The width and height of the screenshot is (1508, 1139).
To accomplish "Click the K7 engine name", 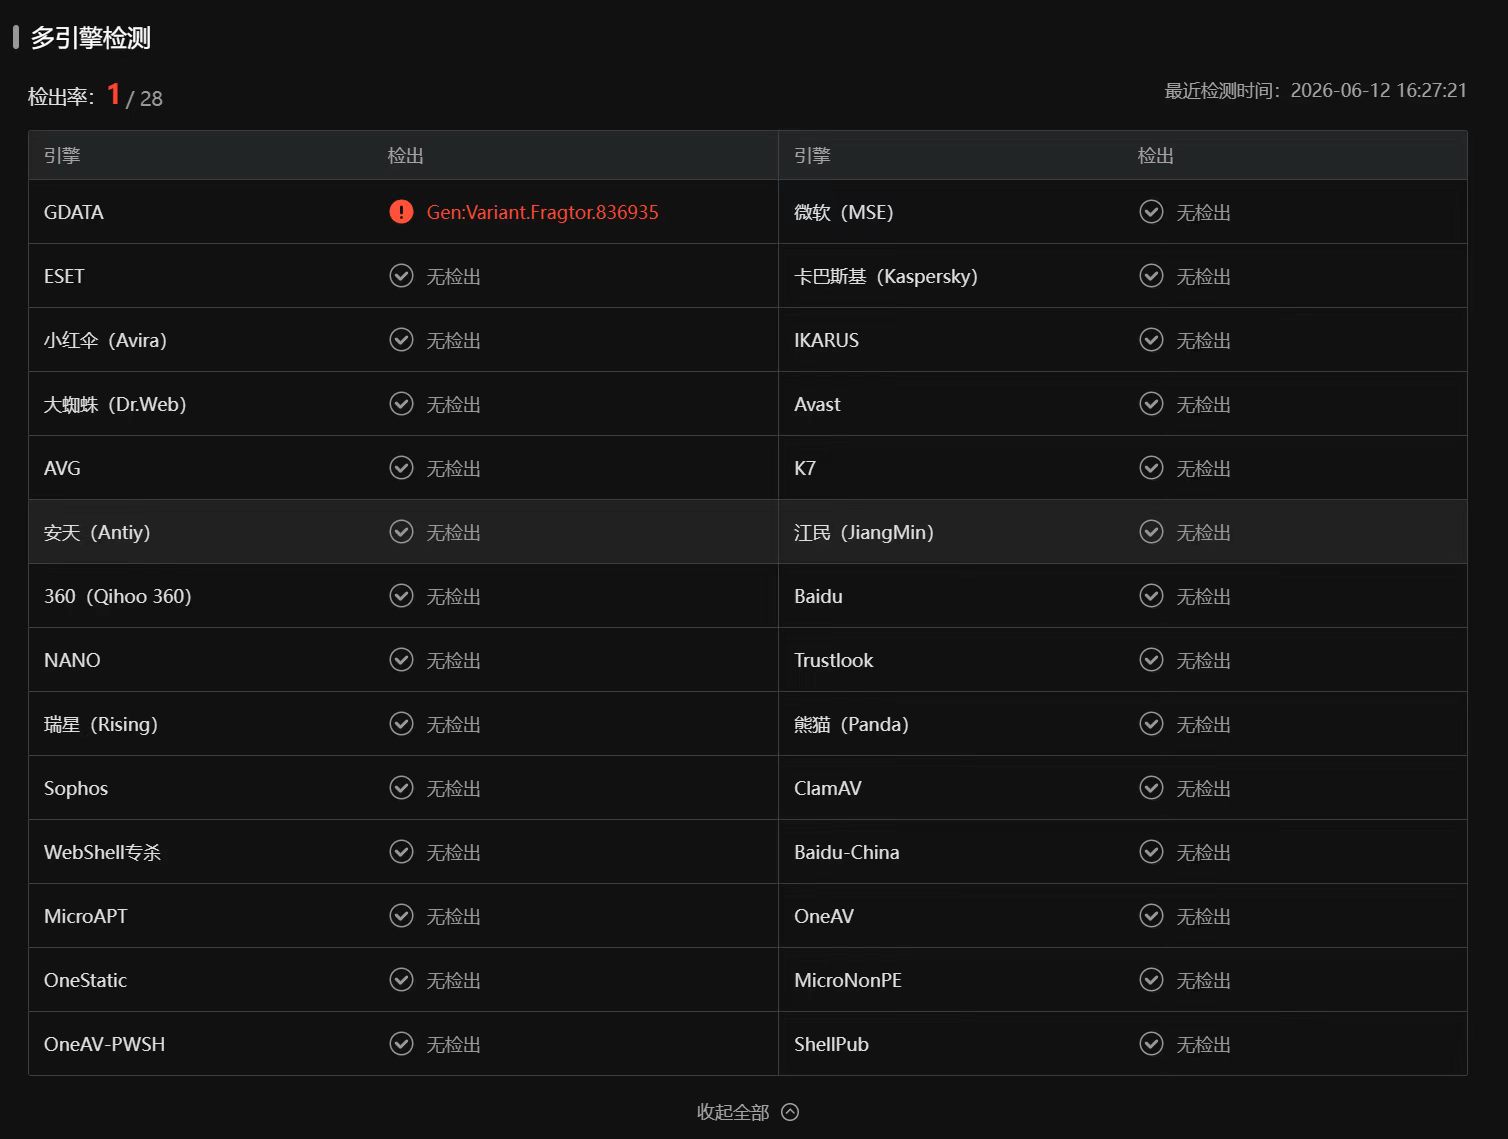I will 805,468.
